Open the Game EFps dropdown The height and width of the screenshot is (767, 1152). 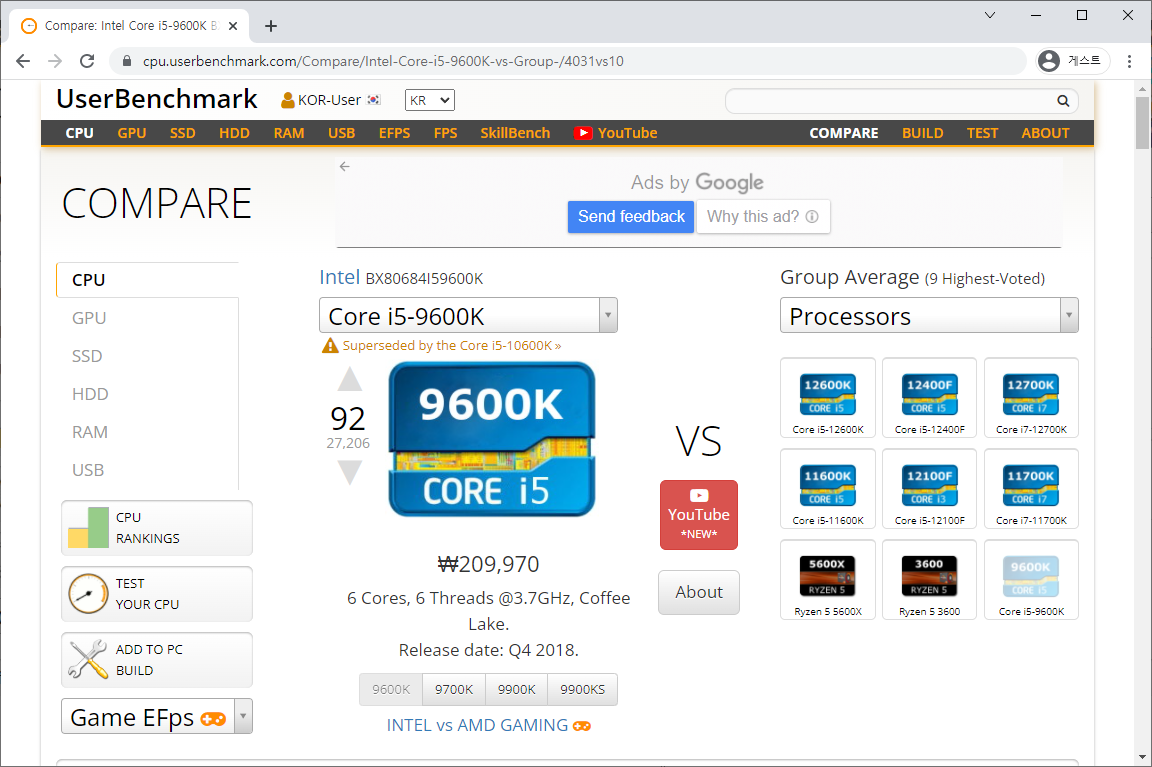point(156,716)
